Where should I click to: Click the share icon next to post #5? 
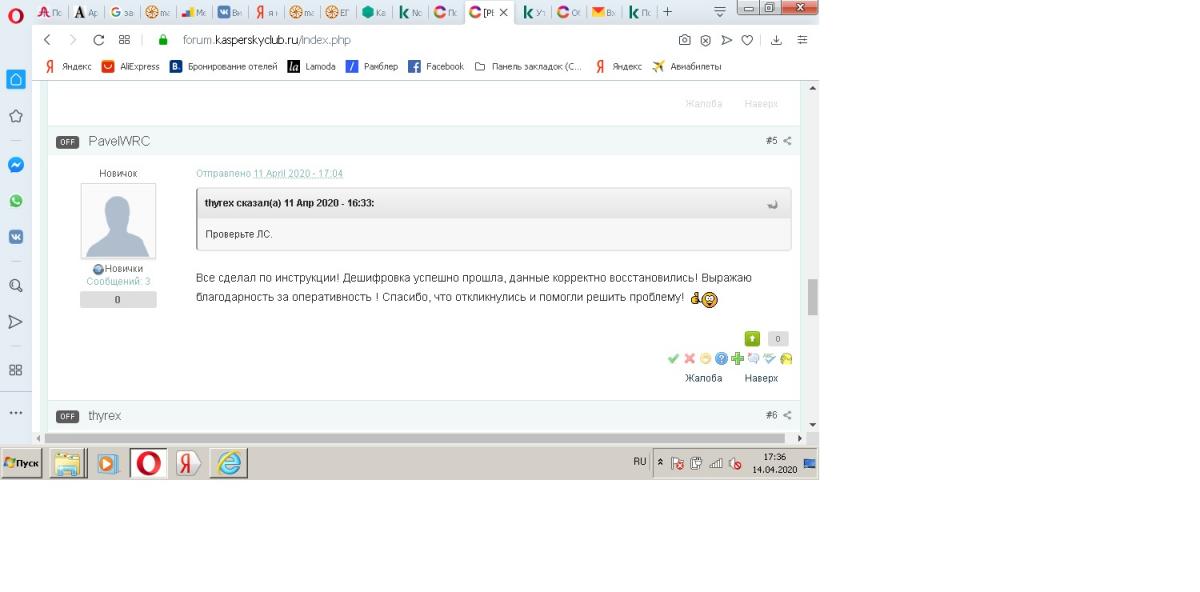click(x=788, y=141)
